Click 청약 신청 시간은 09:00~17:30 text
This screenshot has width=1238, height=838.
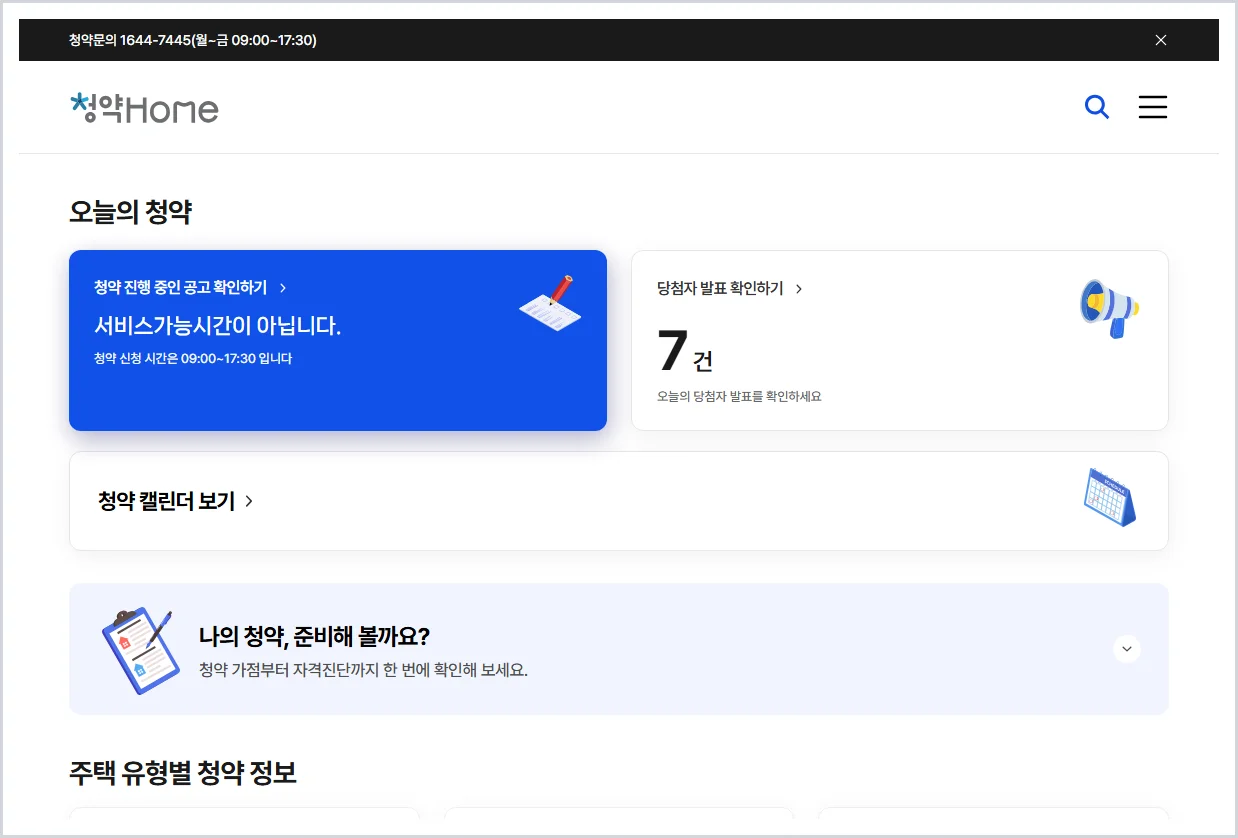pyautogui.click(x=193, y=358)
